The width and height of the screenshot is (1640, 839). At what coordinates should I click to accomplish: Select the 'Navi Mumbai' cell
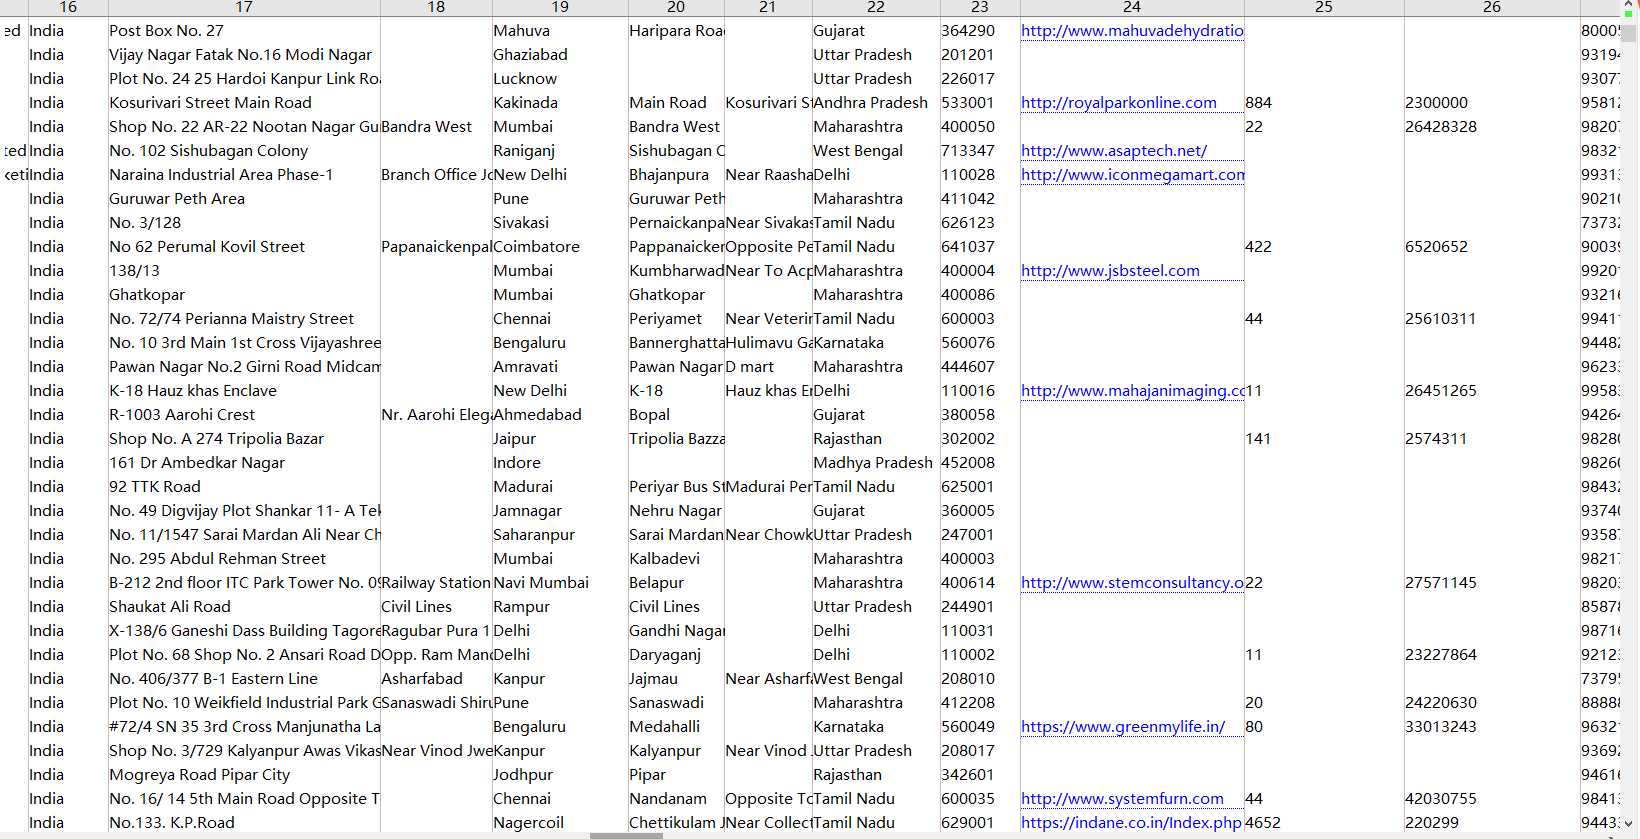(560, 583)
